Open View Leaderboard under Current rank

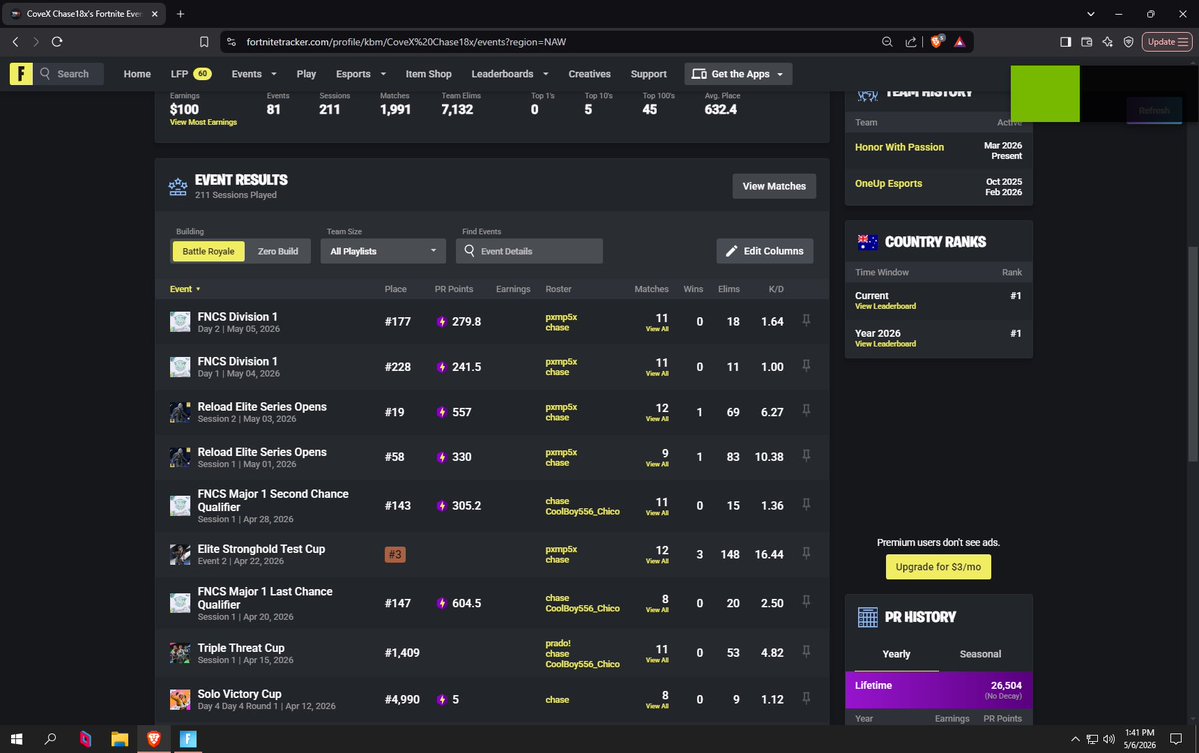coord(885,307)
